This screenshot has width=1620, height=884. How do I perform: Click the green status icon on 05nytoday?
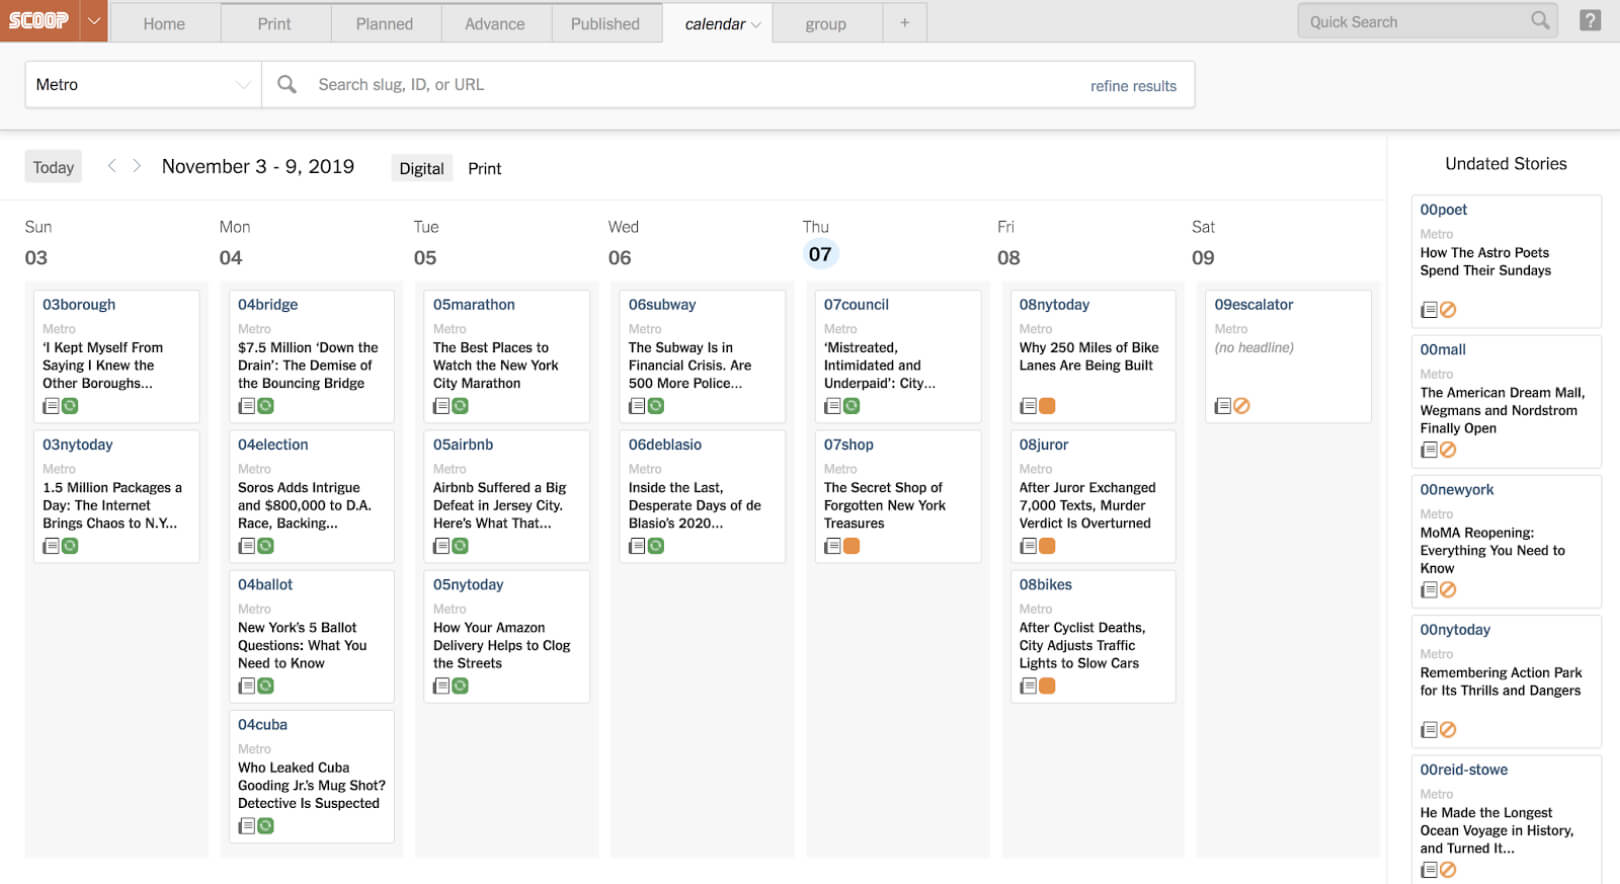460,686
